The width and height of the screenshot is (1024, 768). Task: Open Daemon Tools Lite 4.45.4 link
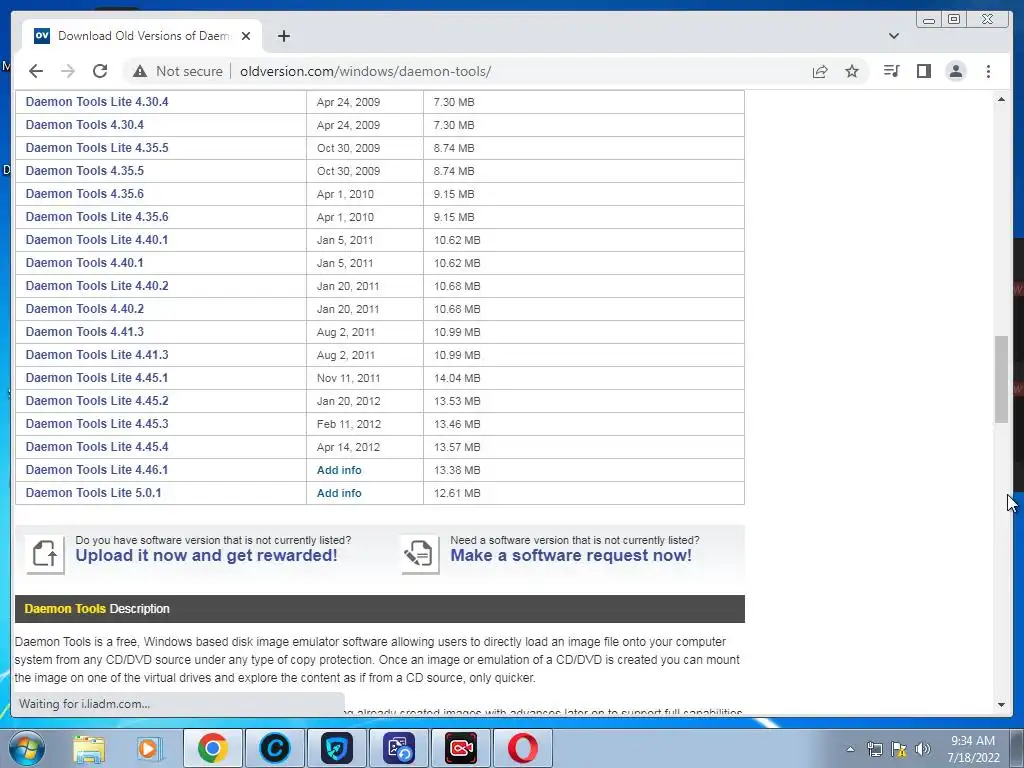[97, 447]
